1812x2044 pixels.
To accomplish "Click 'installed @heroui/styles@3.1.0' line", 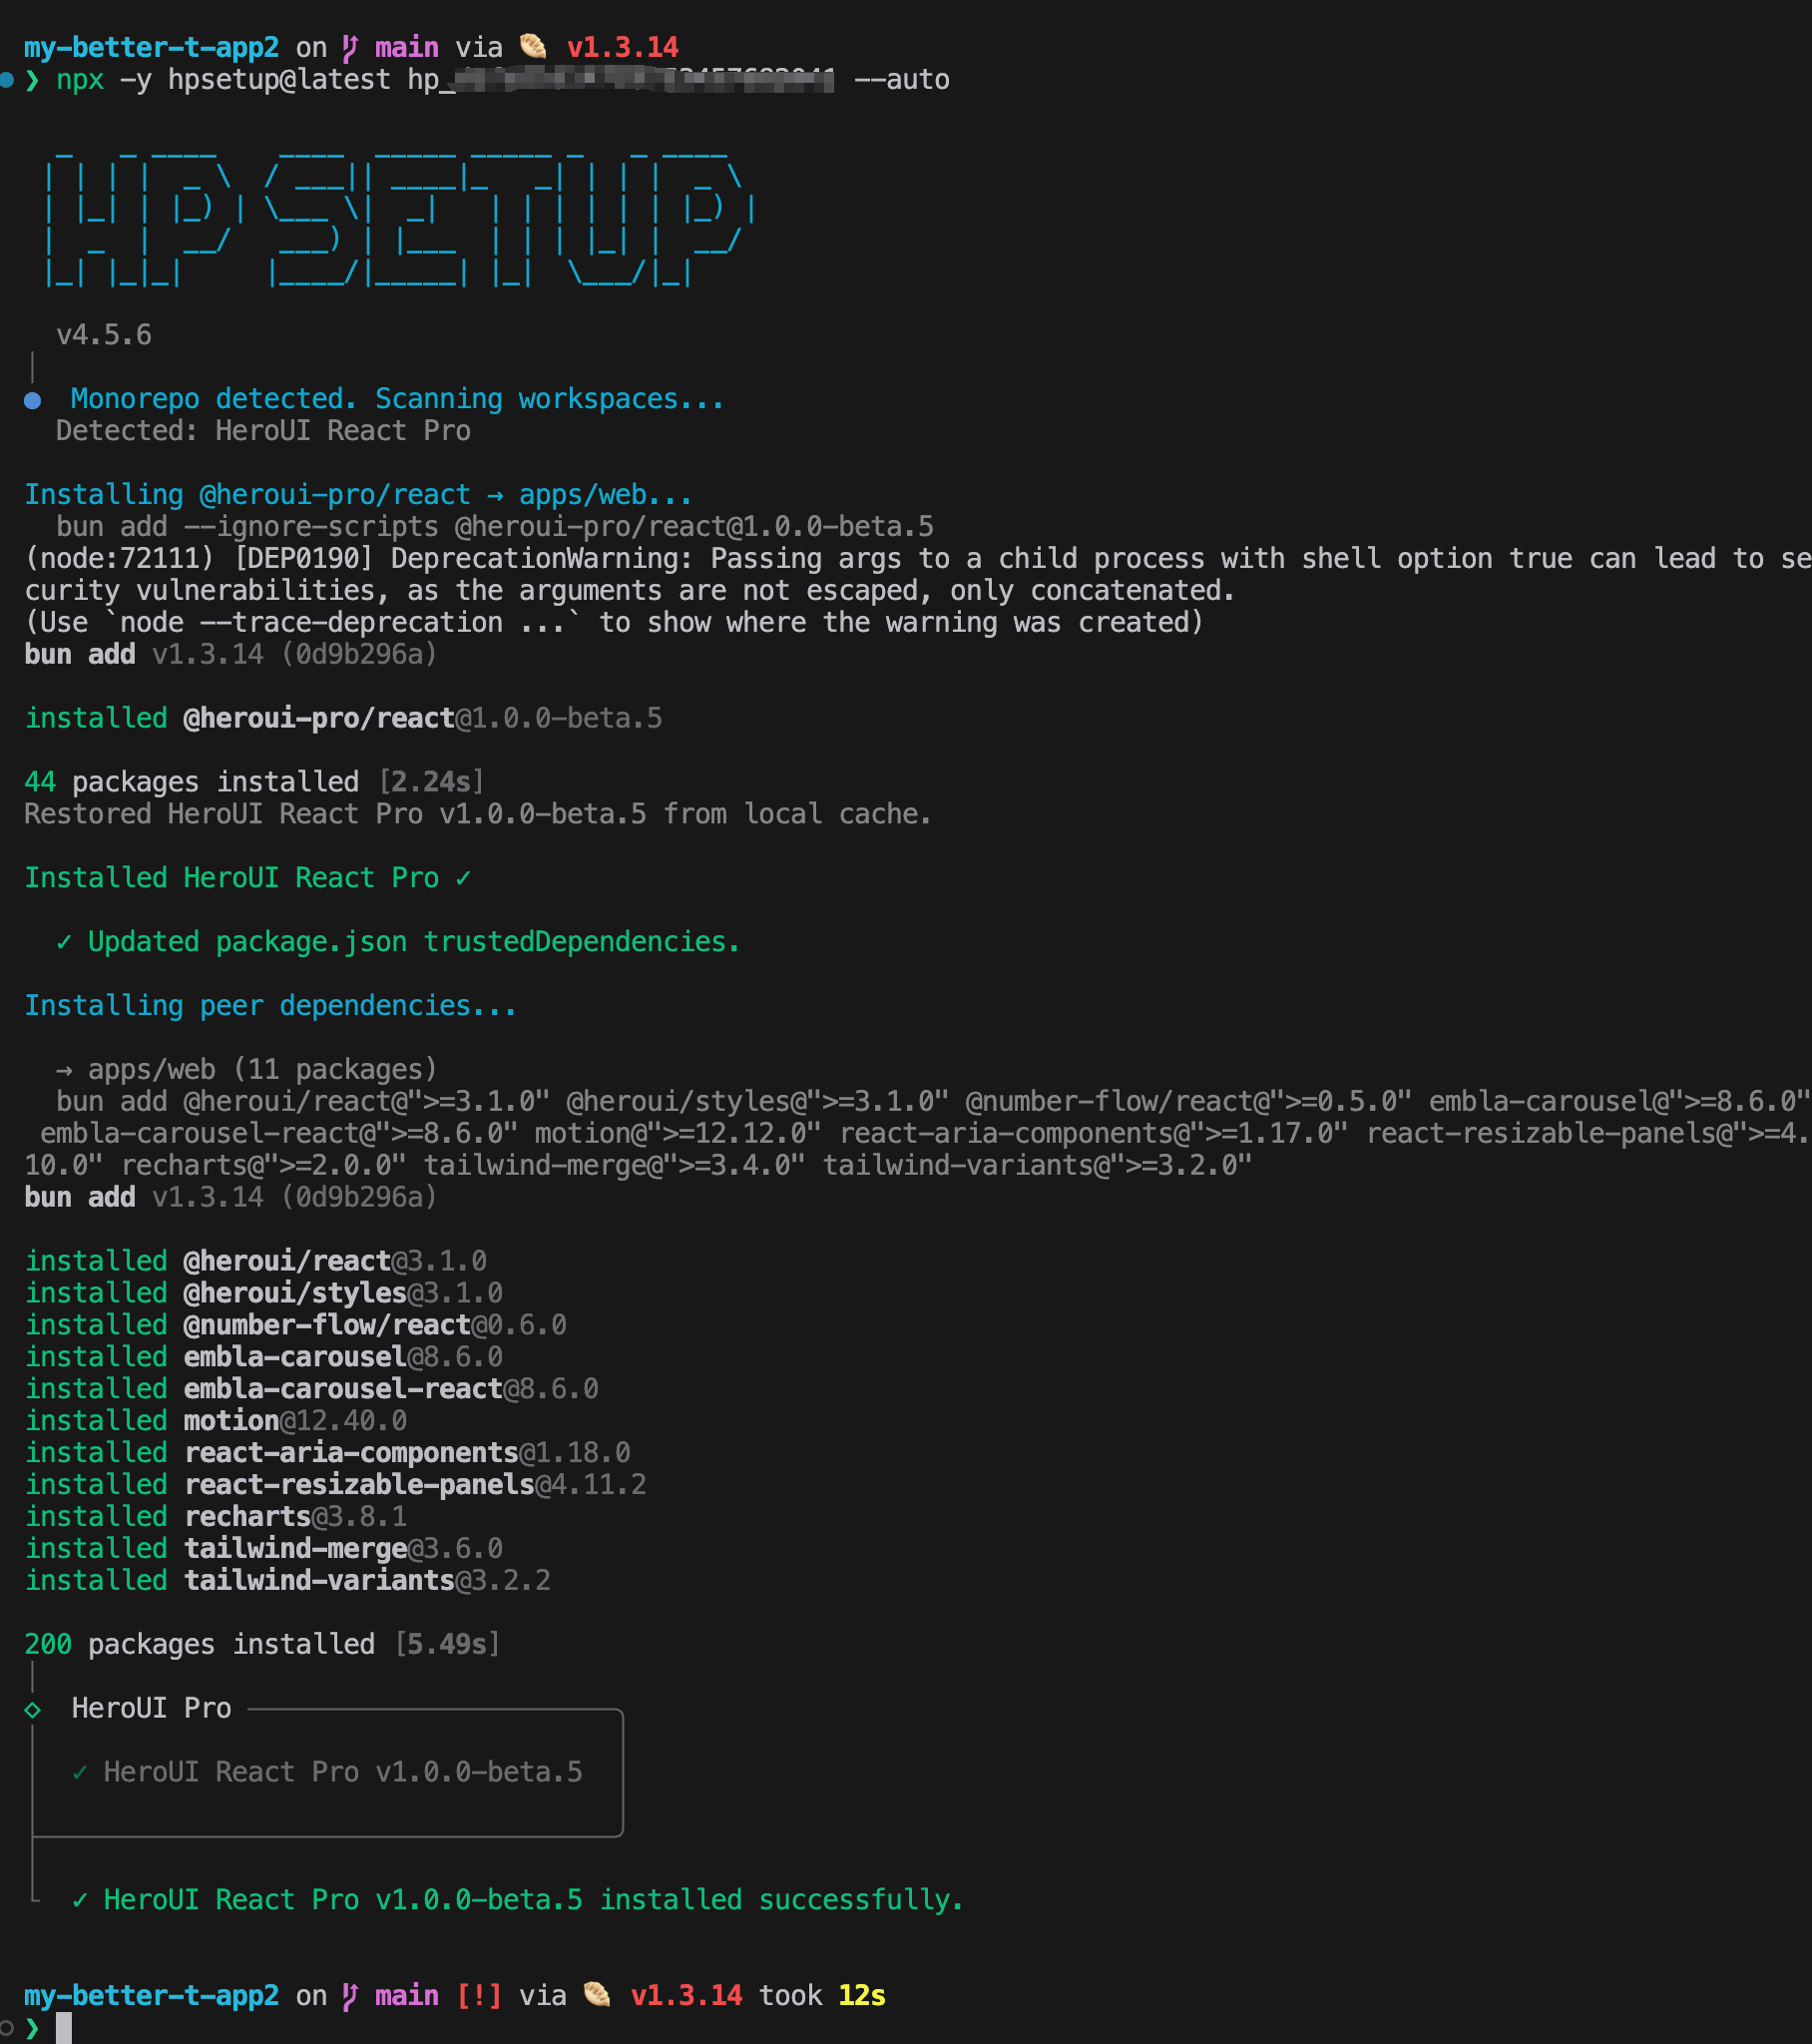I will [x=263, y=1293].
